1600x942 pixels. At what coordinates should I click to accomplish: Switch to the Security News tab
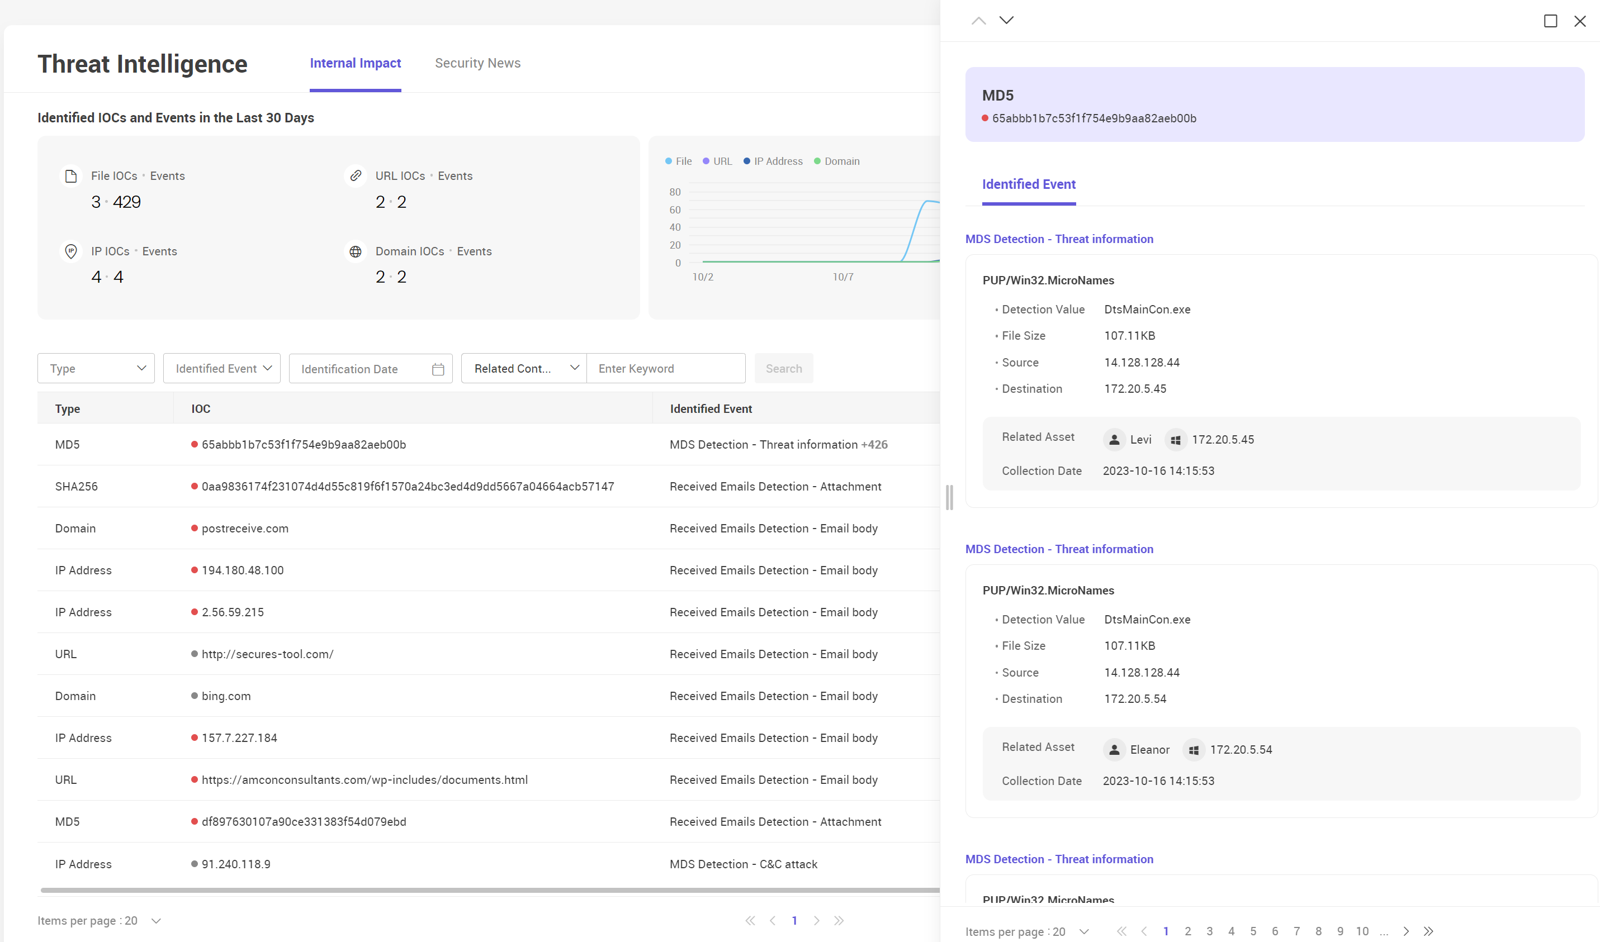coord(477,63)
